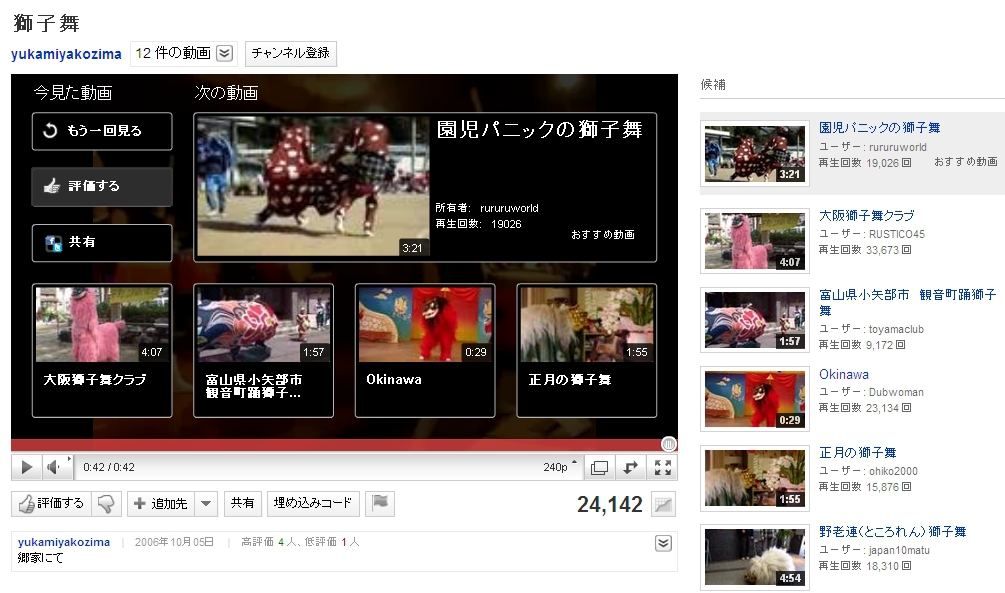Open sidebar link 野老連(ところれん) 獅子舞
Viewport: 1005px width, 593px height.
(892, 531)
